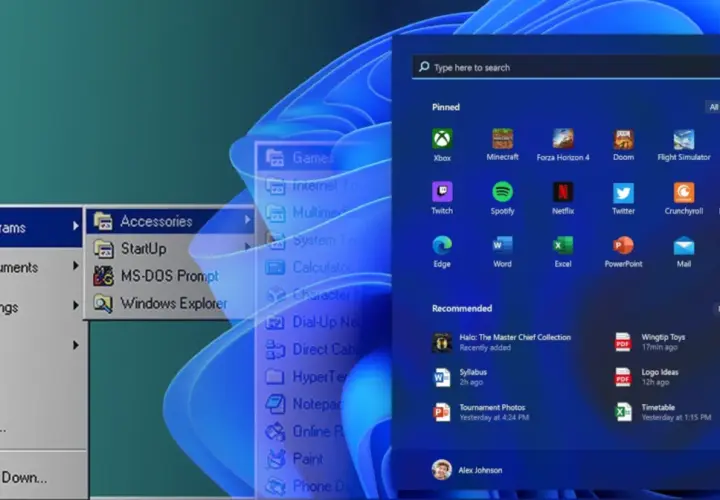
Task: Expand arrow beside the Programs entry
Action: coord(75,226)
